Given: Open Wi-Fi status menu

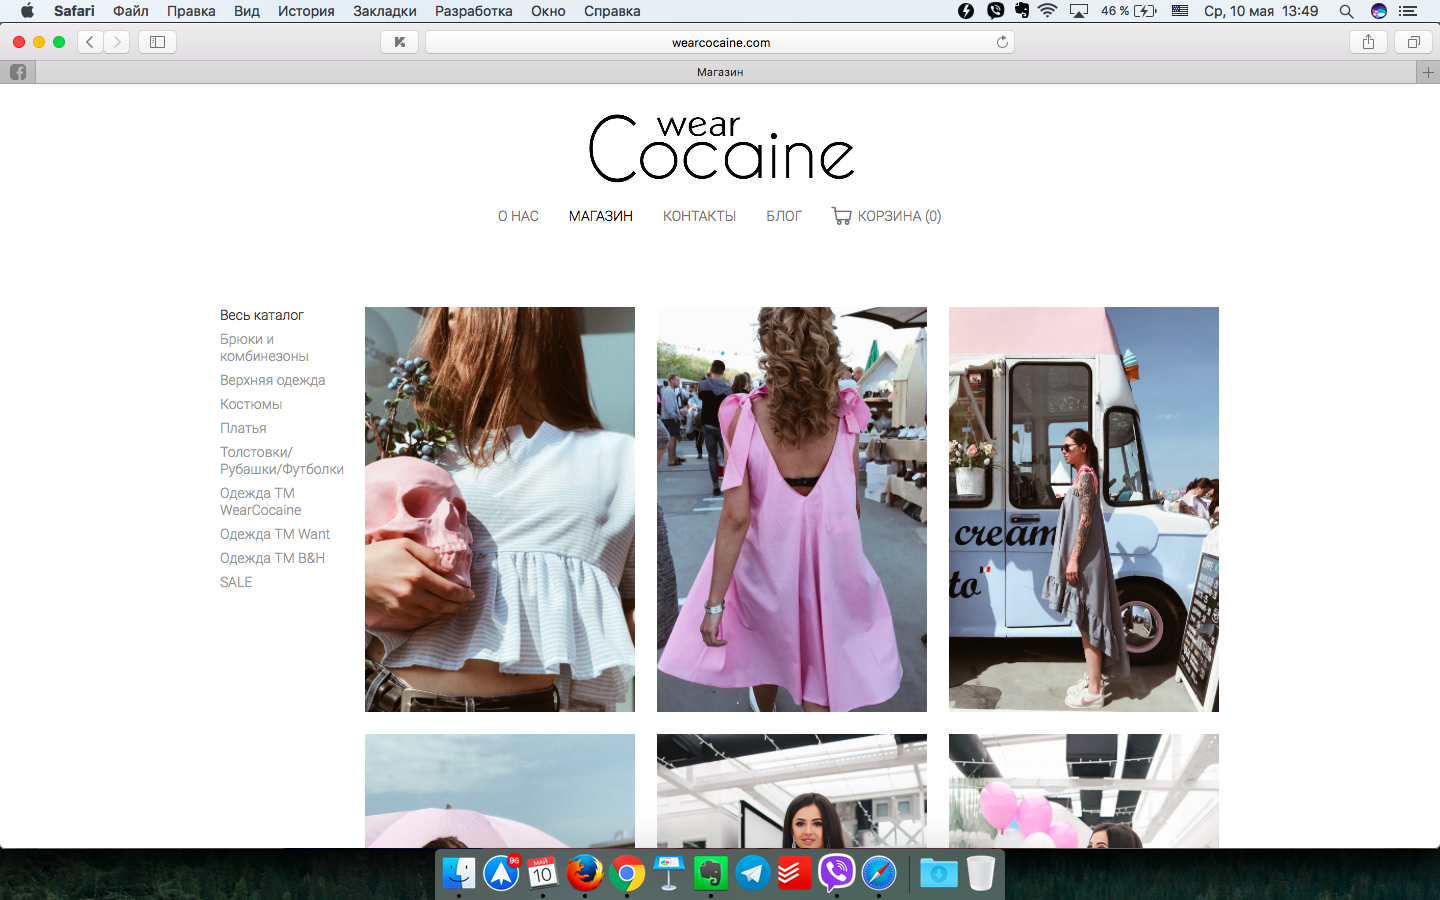Looking at the screenshot, I should coord(1048,11).
